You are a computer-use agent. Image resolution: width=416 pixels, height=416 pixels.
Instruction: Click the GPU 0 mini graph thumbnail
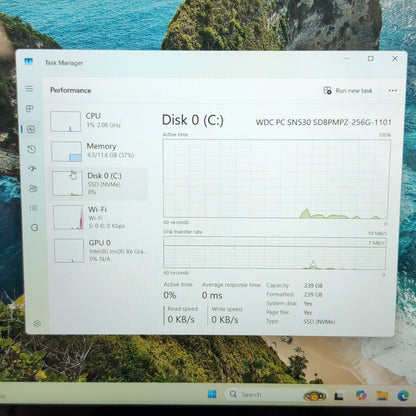69,251
